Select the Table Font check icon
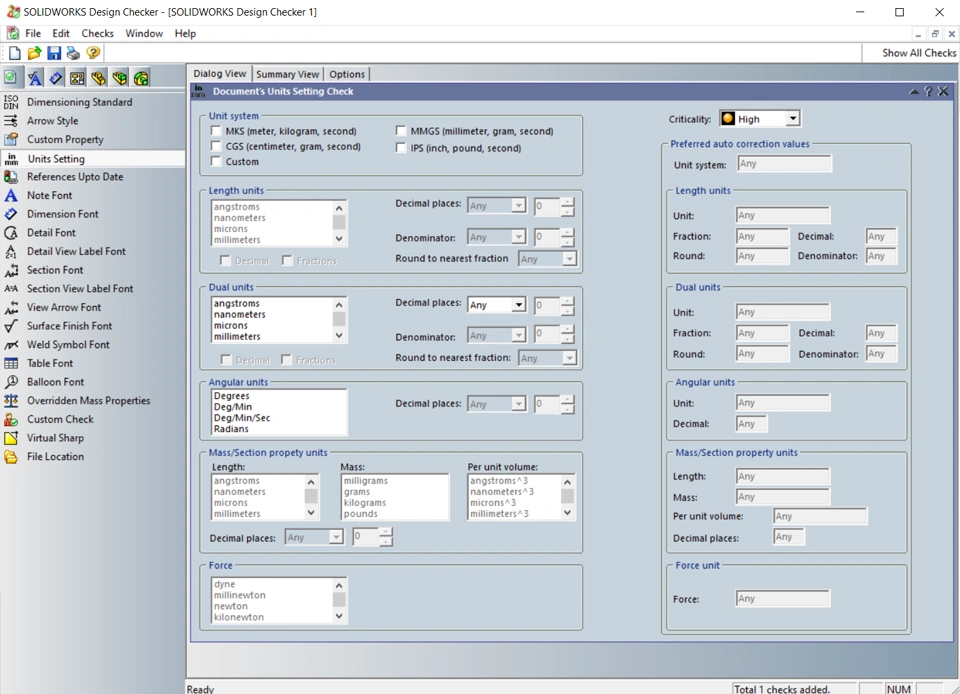The height and width of the screenshot is (694, 960). coord(11,364)
